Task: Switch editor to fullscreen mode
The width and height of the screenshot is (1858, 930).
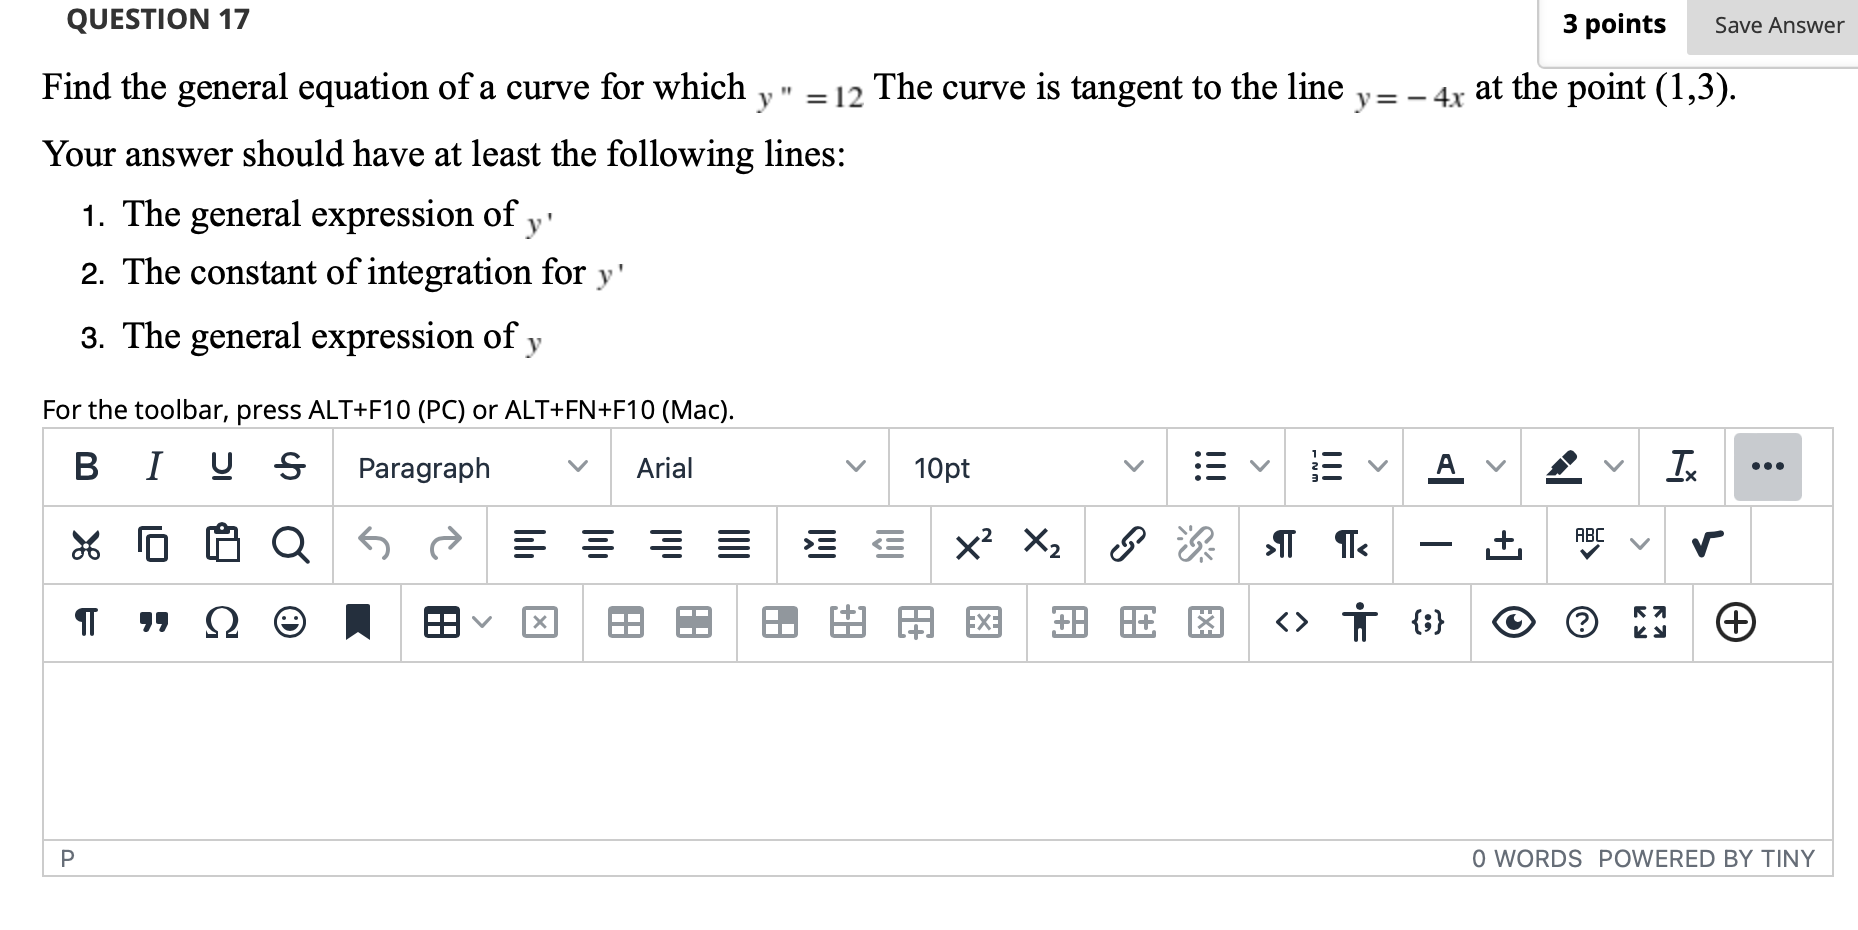Action: [x=1650, y=623]
